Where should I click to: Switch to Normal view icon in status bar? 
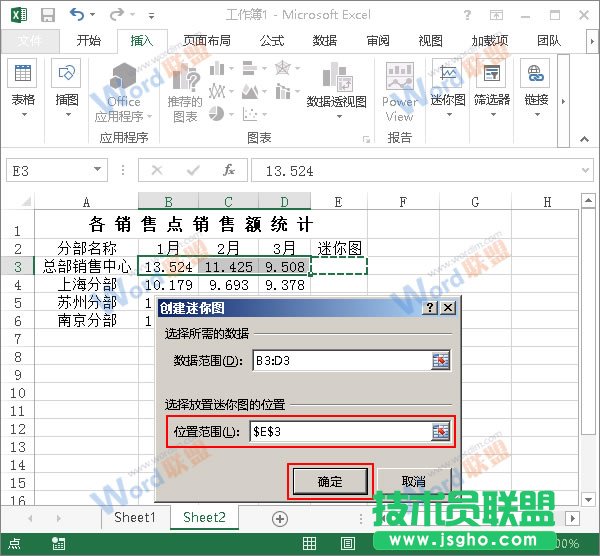pos(309,543)
